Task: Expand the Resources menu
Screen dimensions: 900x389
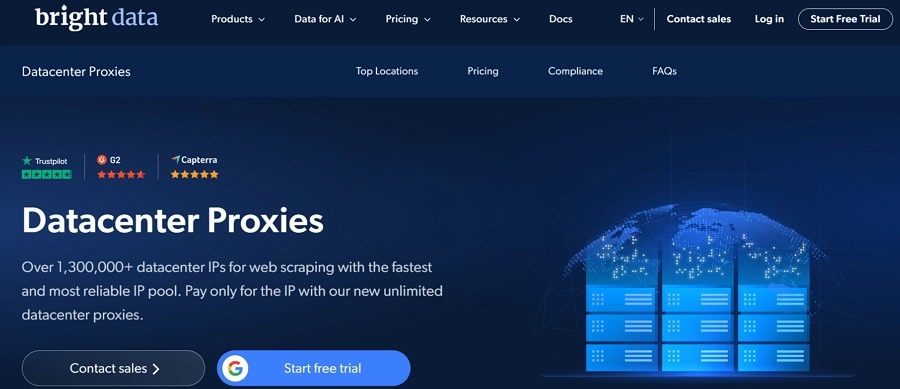Action: [x=490, y=19]
